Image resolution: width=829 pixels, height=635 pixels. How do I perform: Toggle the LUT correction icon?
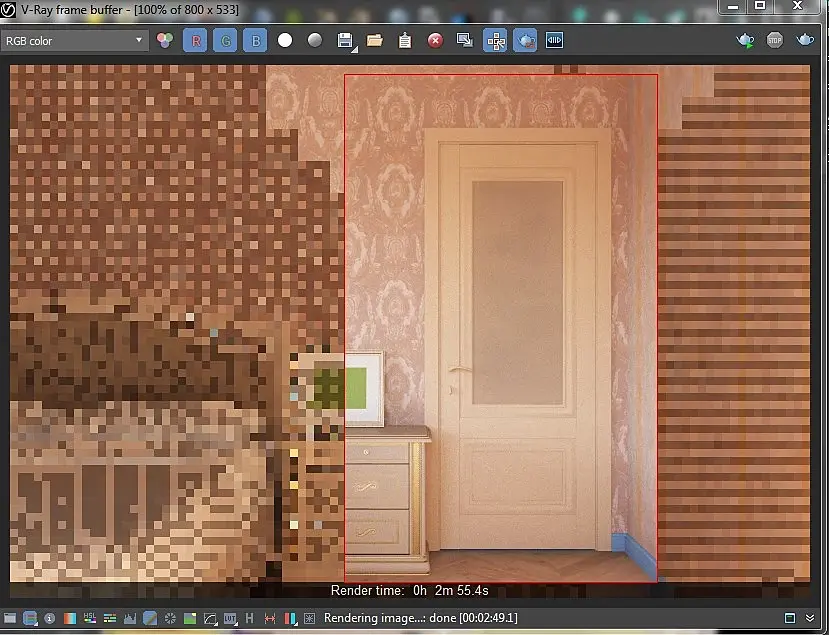(230, 618)
